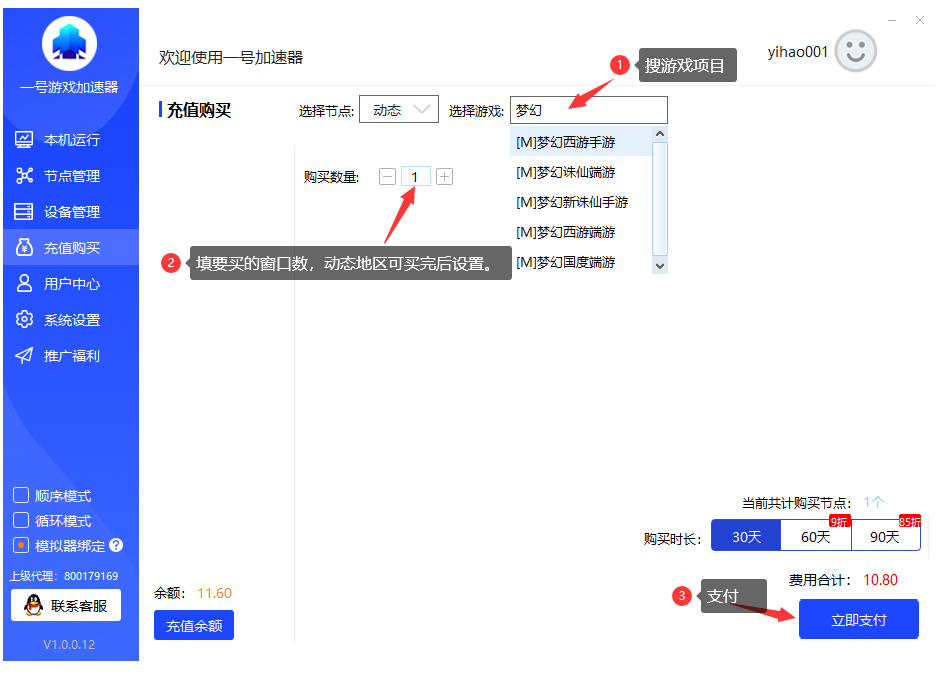The height and width of the screenshot is (680, 938).
Task: Click the 充值购买 money bag icon
Action: 24,247
